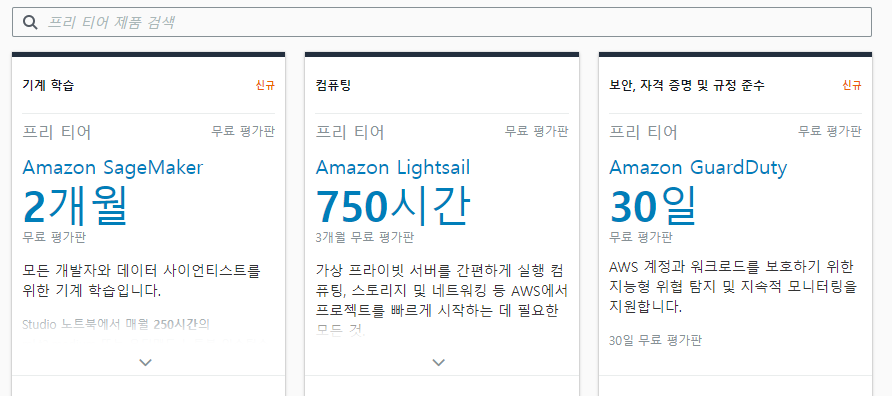Click SageMaker description 모든 개발자와 데이터 사이언티스트
Screen dimensions: 892x396
141,281
